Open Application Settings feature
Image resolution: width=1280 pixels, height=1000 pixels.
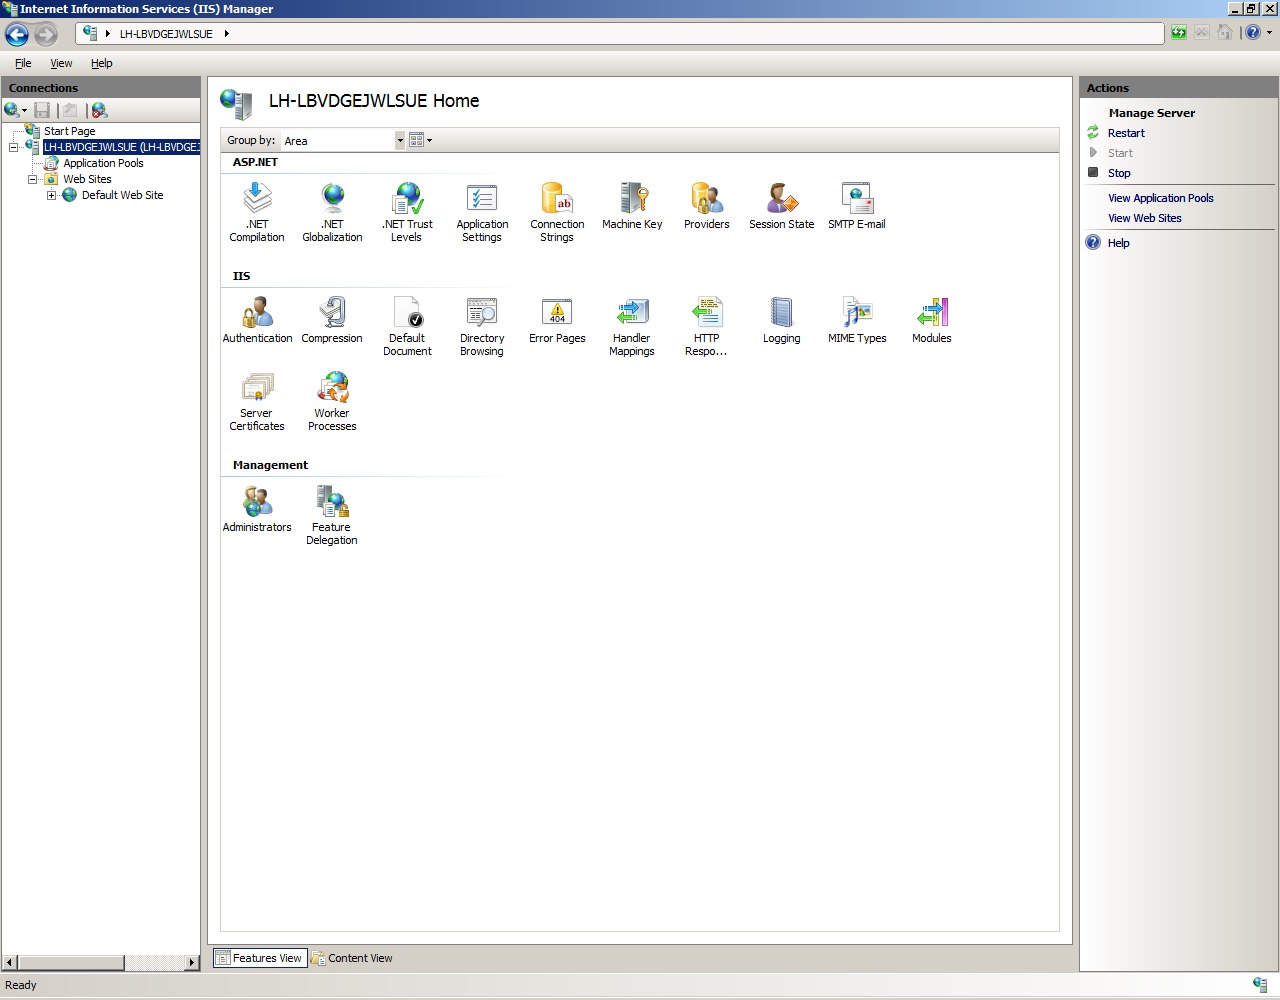(x=482, y=212)
